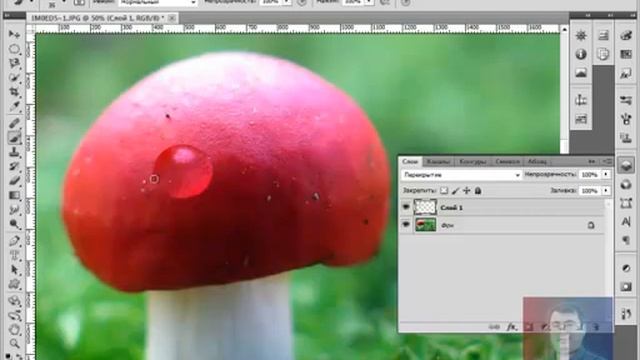Open the Paths panel dock icon

pos(626,203)
